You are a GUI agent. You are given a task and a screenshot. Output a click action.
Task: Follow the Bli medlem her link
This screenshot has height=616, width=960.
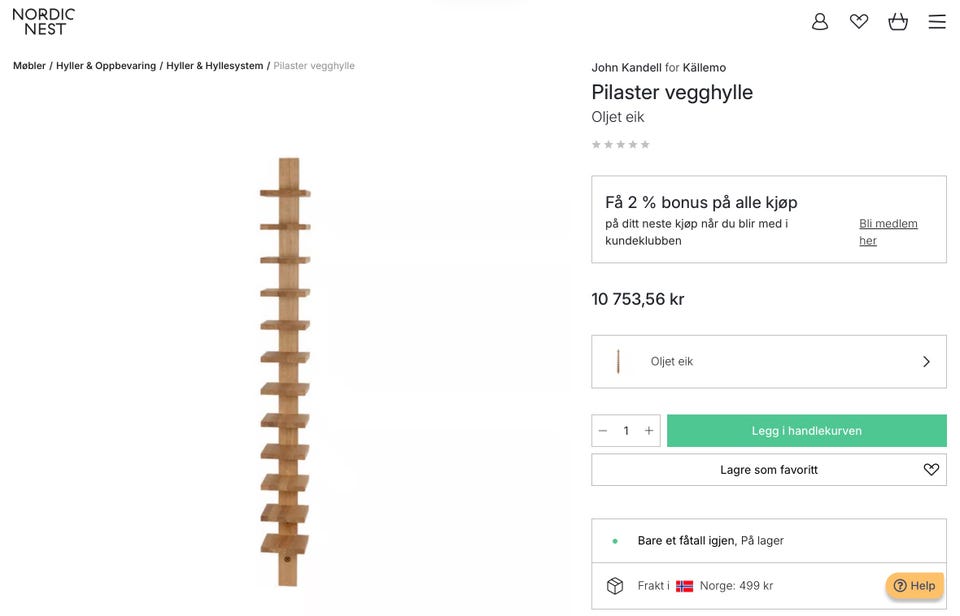click(888, 232)
